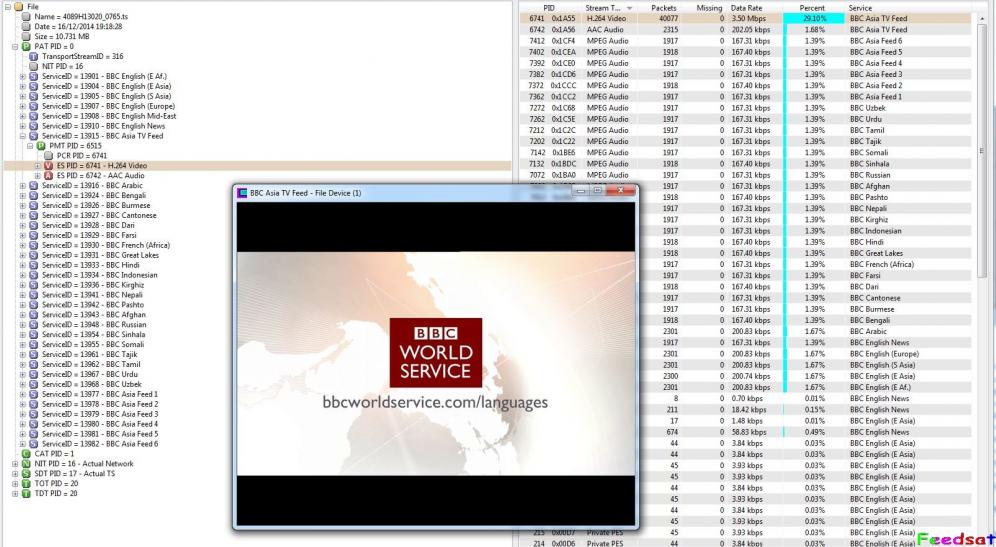The width and height of the screenshot is (996, 547).
Task: Expand ServiceID 13901 BBC English (E Af.)
Action: [x=23, y=76]
